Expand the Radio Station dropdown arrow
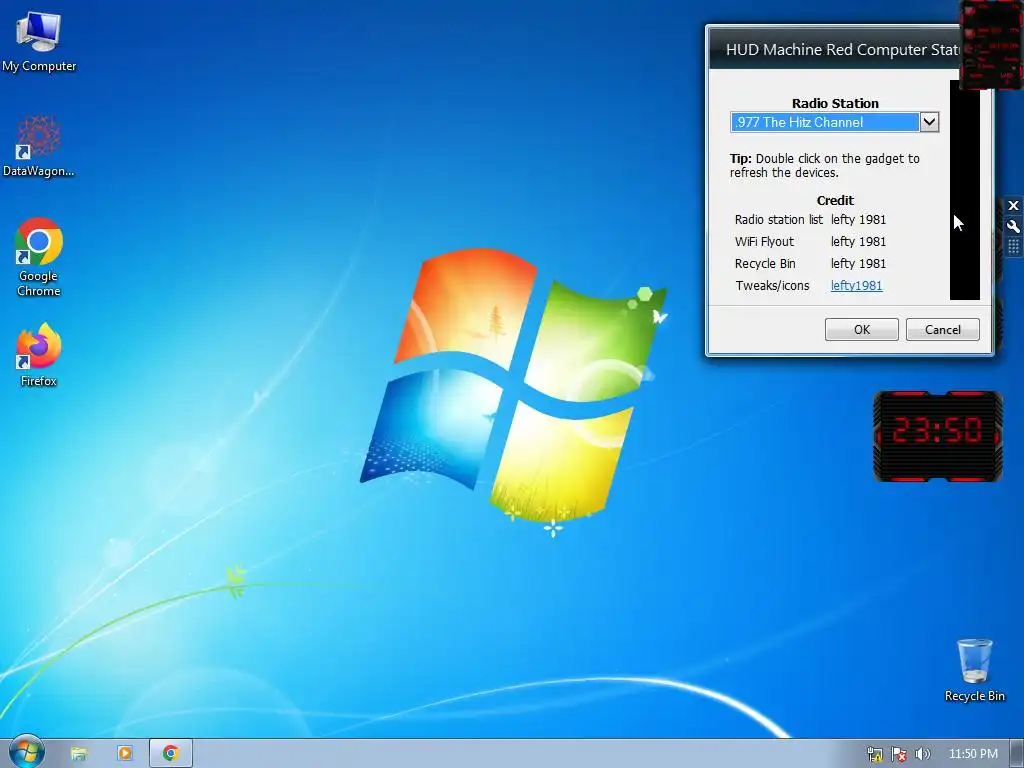This screenshot has width=1024, height=768. tap(929, 122)
